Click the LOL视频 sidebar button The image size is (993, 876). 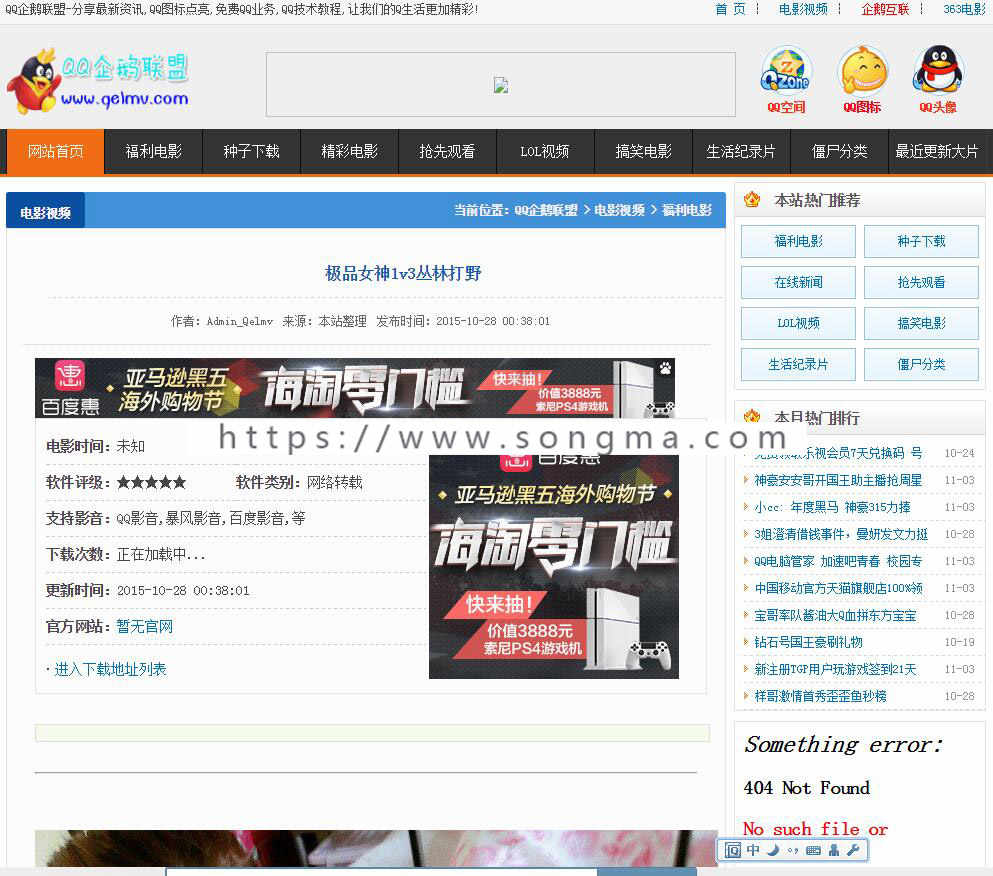pos(798,323)
